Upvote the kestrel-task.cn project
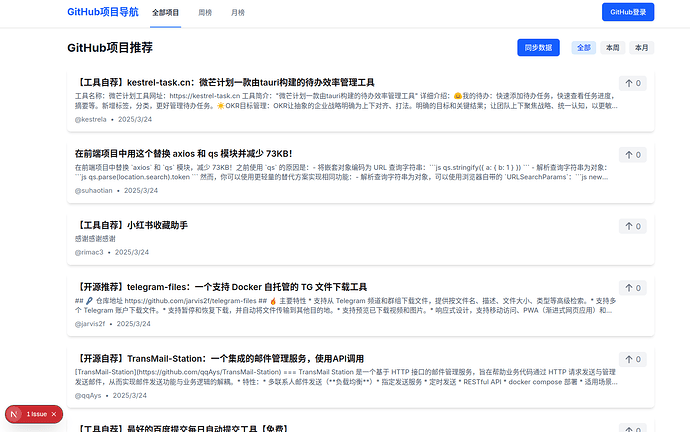This screenshot has width=690, height=432. (x=632, y=83)
